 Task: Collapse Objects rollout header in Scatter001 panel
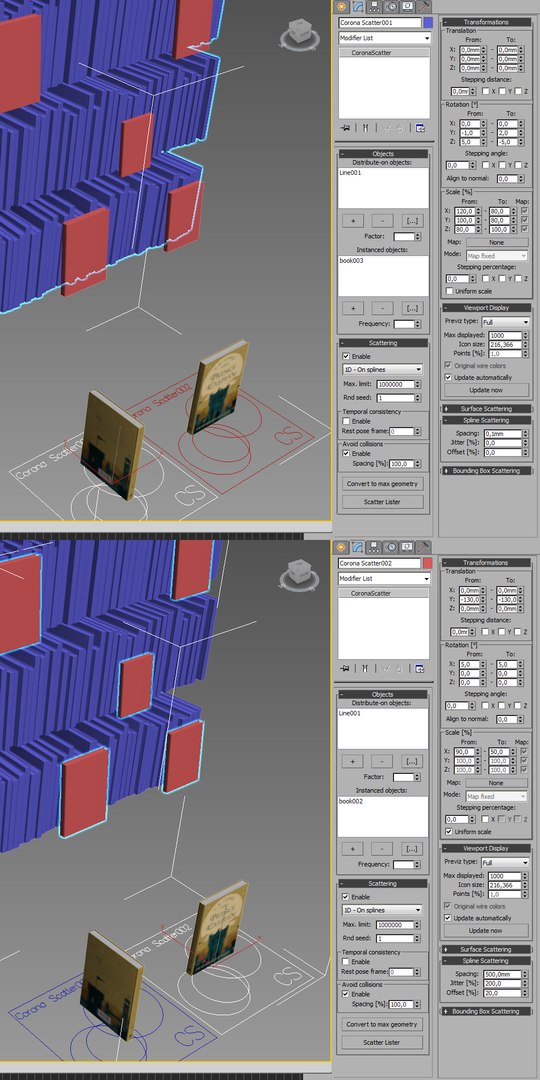click(383, 154)
